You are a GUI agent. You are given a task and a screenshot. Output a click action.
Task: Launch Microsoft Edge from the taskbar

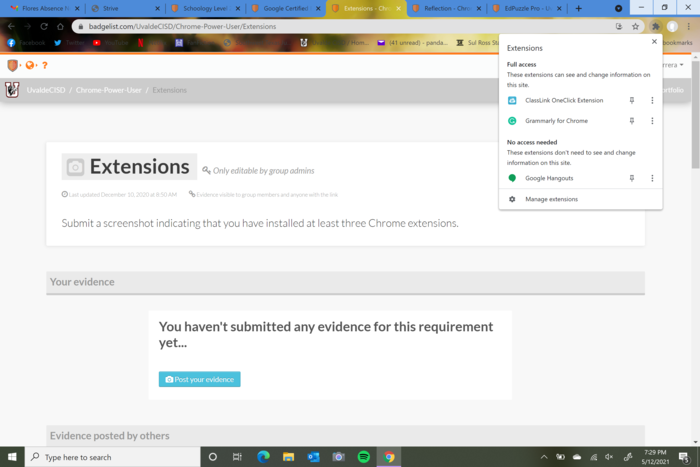tap(263, 457)
